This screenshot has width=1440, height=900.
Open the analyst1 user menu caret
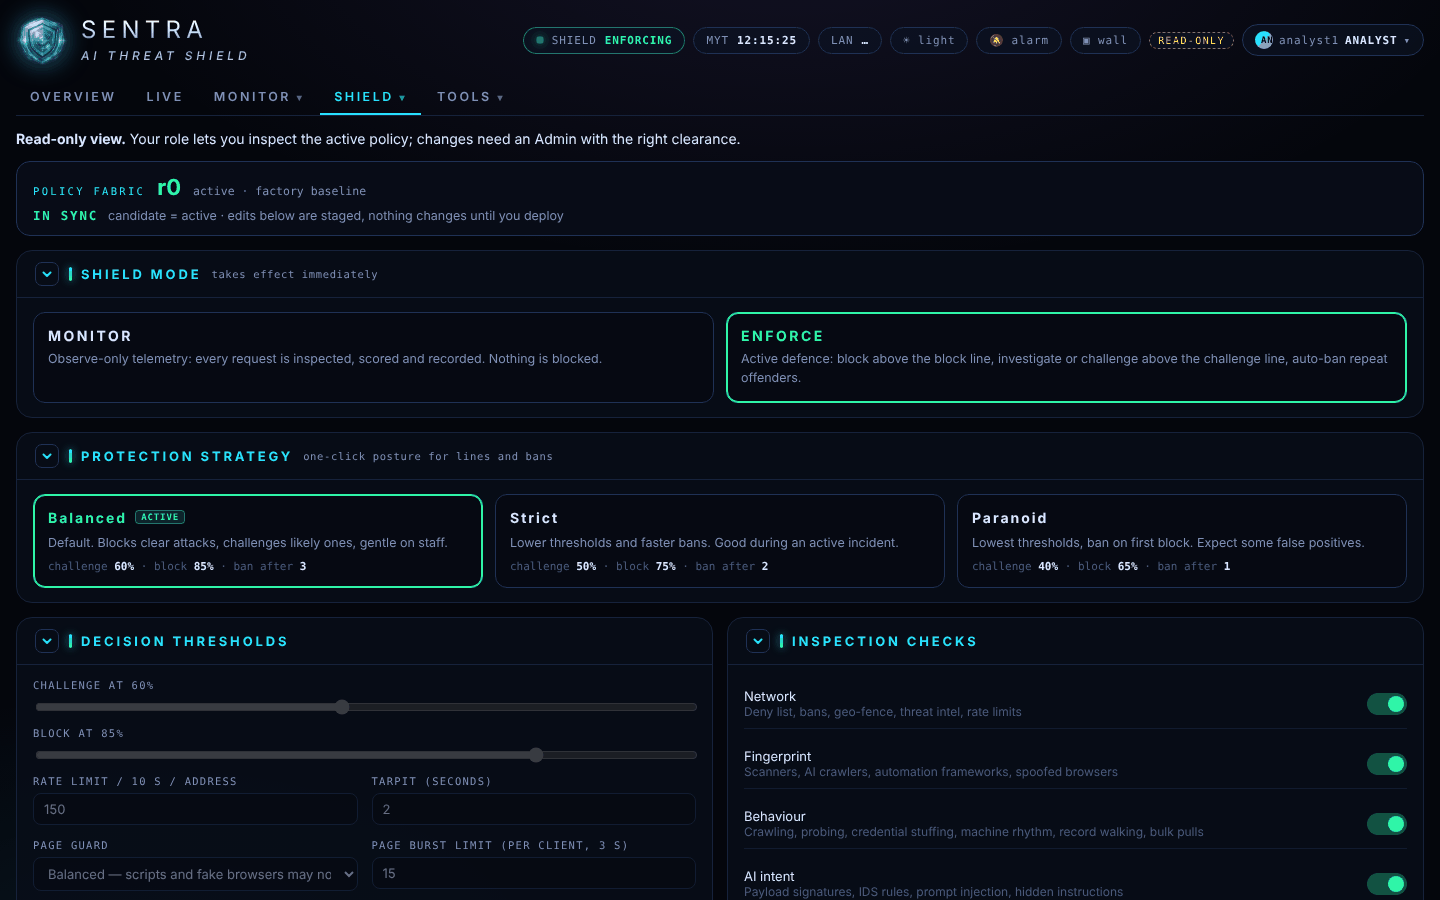pos(1407,41)
